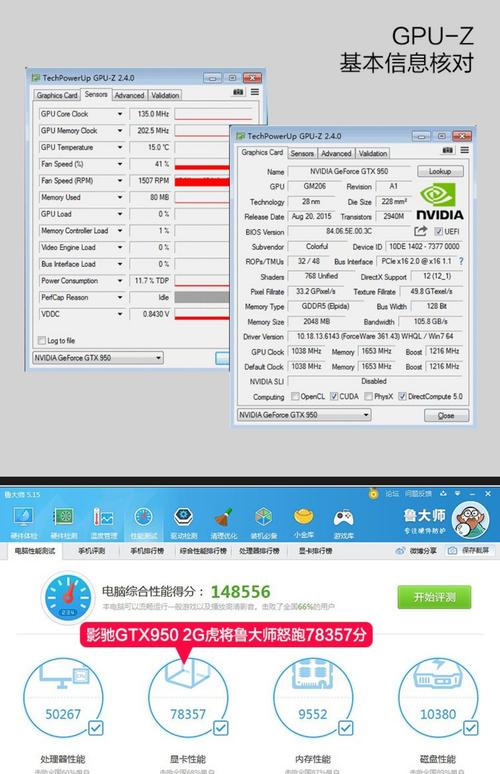This screenshot has height=774, width=500.
Task: Switch to Sensors tab in Graphics Card window
Action: (x=302, y=154)
